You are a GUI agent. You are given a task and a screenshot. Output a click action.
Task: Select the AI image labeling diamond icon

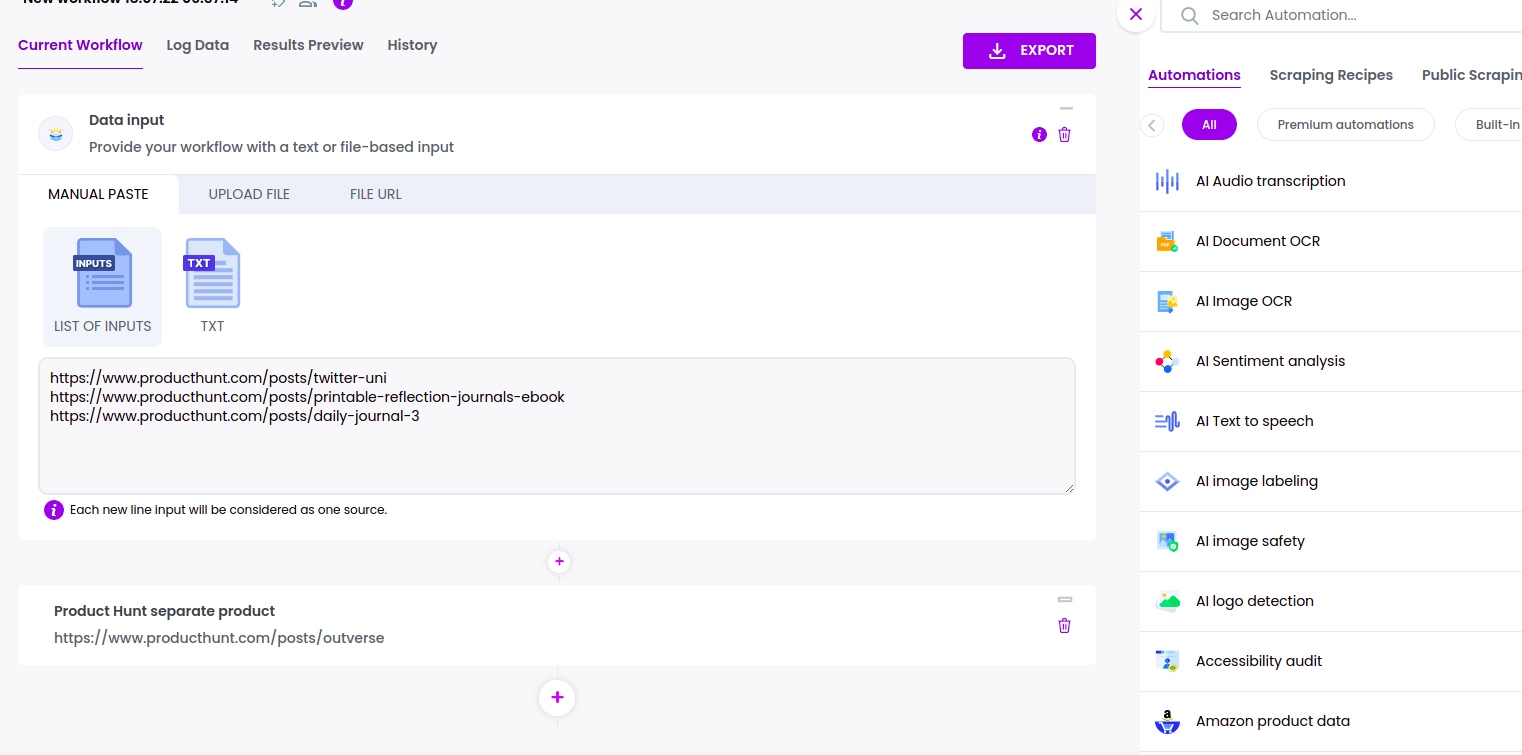coord(1166,481)
